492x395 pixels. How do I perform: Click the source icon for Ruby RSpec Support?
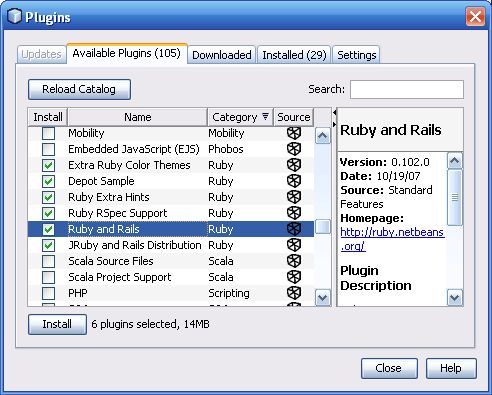click(294, 213)
